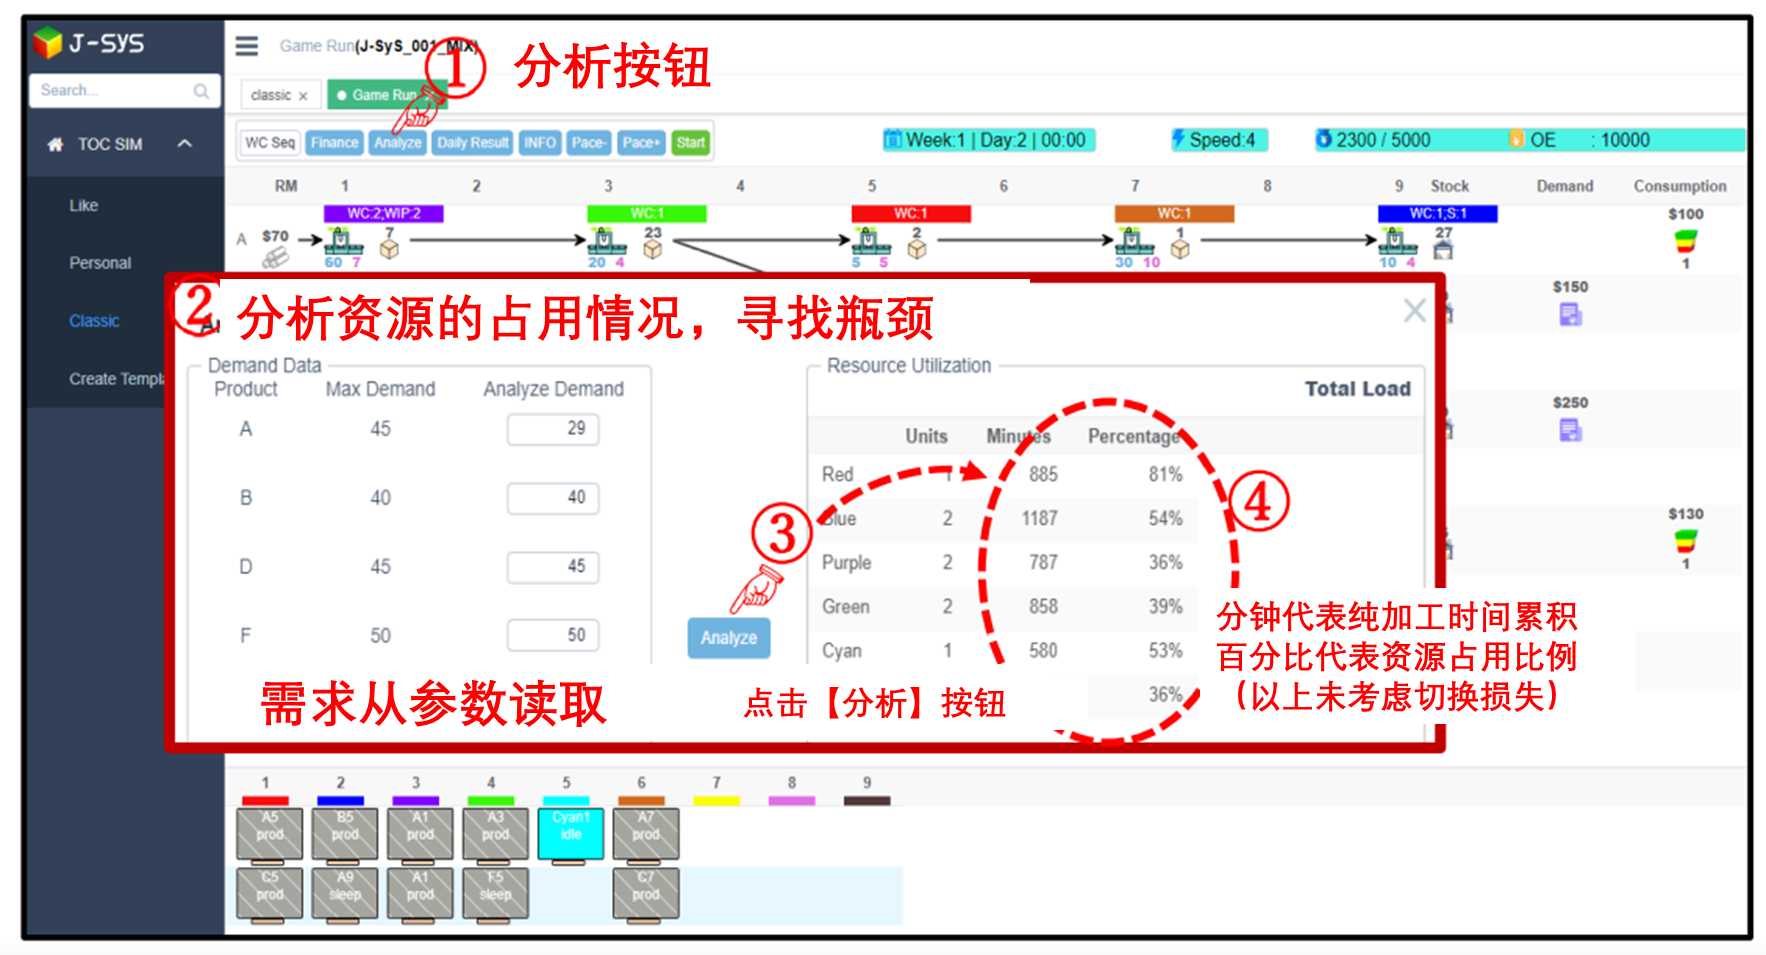Viewport: 1766px width, 955px height.
Task: Switch to the Game Run tab
Action: pos(385,94)
